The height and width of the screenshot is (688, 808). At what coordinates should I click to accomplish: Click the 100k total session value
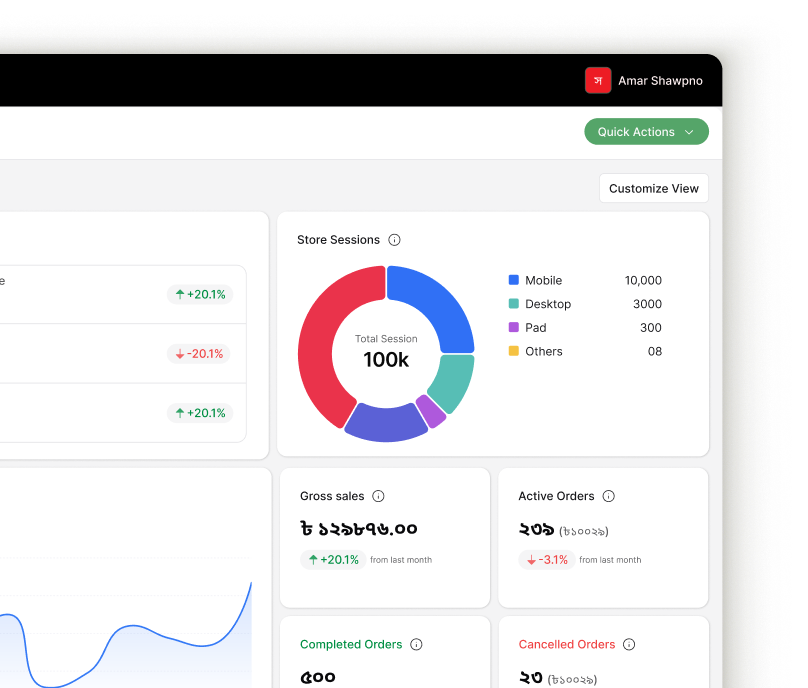point(386,360)
